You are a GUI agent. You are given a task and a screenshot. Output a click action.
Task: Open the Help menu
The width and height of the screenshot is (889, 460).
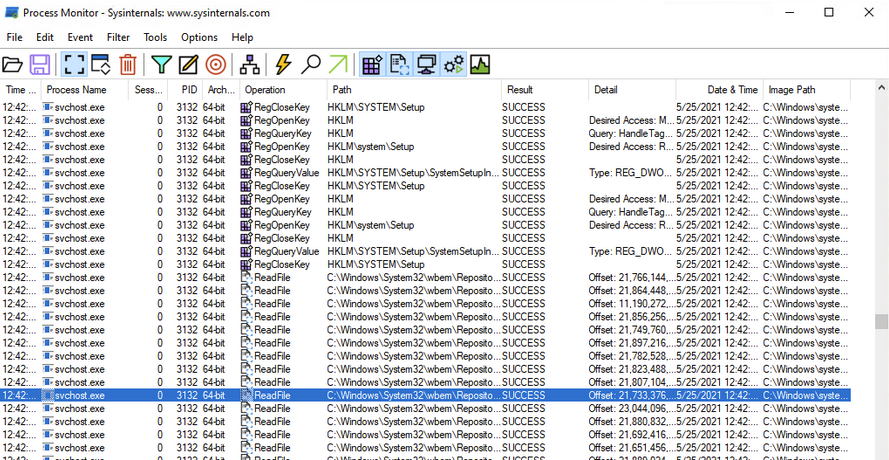tap(242, 37)
